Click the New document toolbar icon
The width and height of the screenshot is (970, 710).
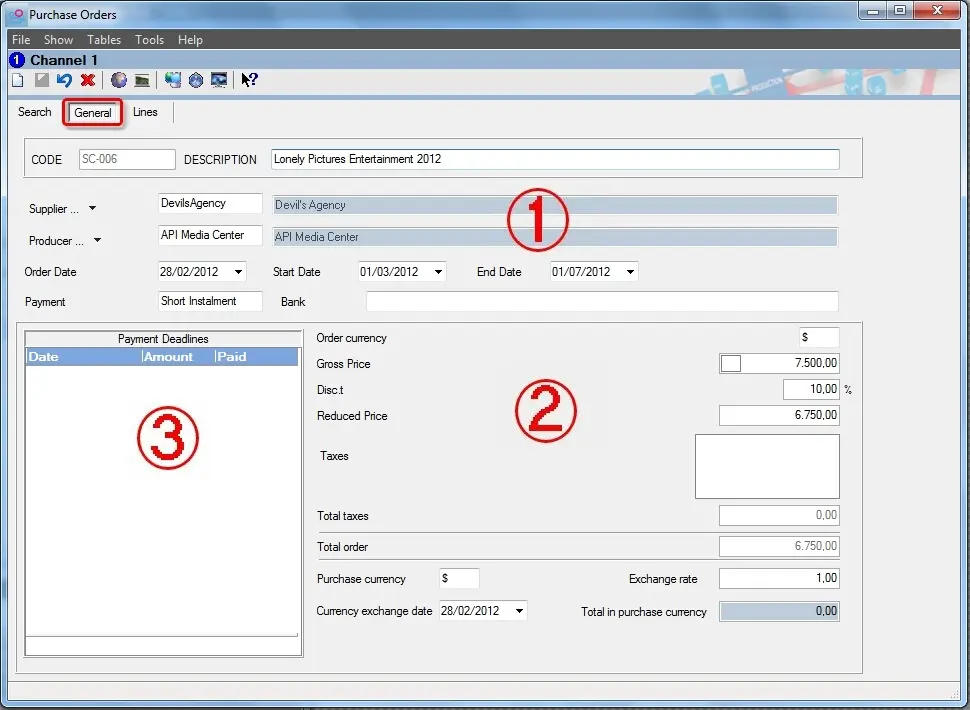(x=17, y=81)
